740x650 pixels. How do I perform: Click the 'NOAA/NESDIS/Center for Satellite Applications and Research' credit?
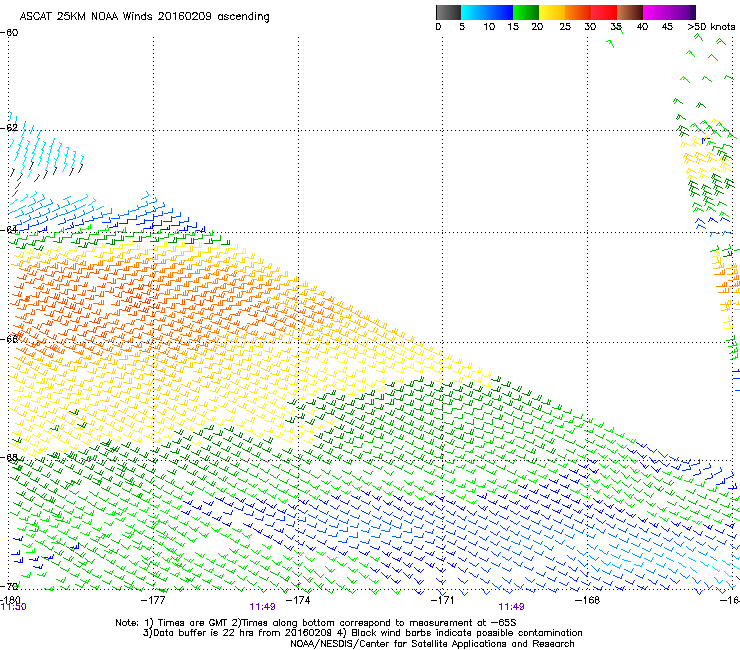(x=432, y=644)
